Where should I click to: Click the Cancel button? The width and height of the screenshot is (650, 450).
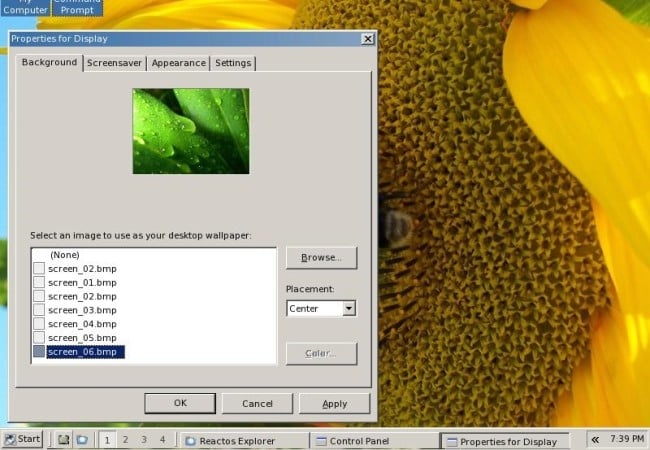pos(257,404)
